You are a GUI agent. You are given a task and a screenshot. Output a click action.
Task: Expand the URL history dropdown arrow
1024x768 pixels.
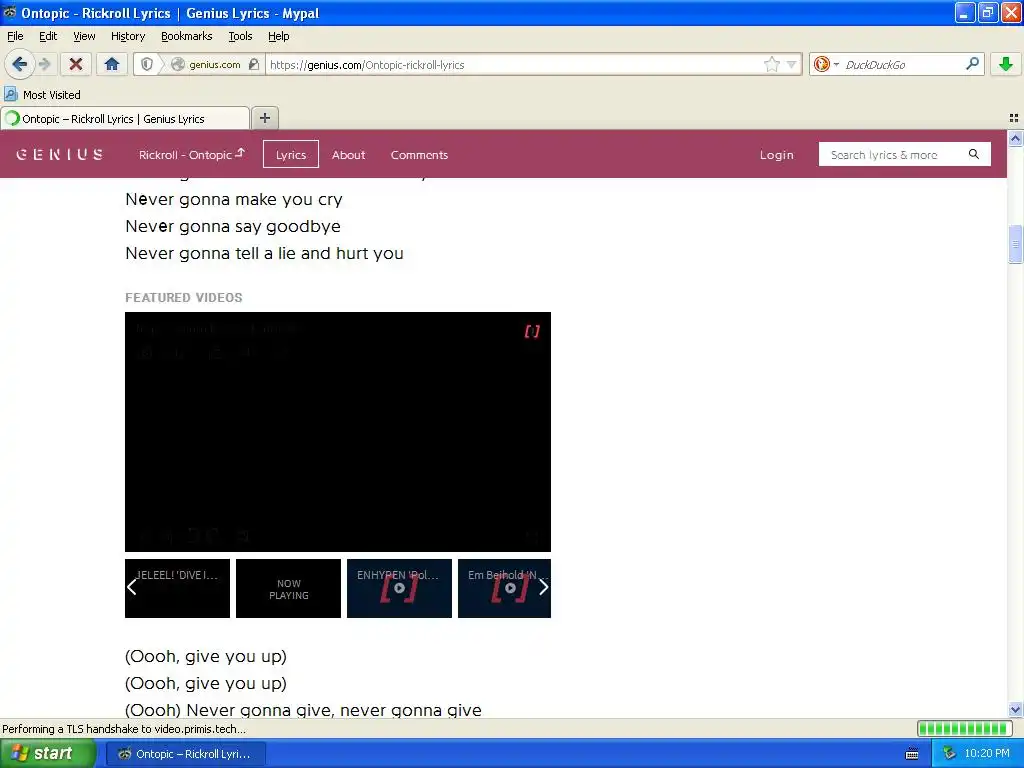click(x=792, y=65)
